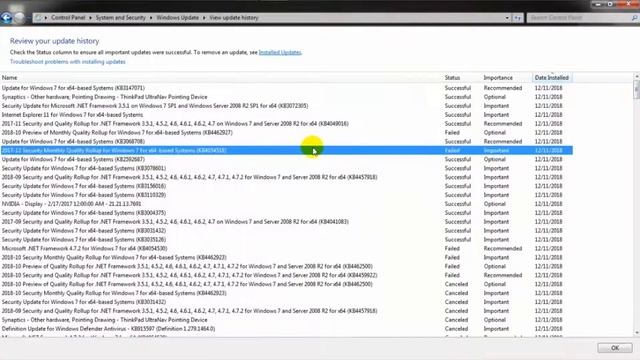Open the Installed Updates link
The height and width of the screenshot is (360, 640).
(280, 52)
